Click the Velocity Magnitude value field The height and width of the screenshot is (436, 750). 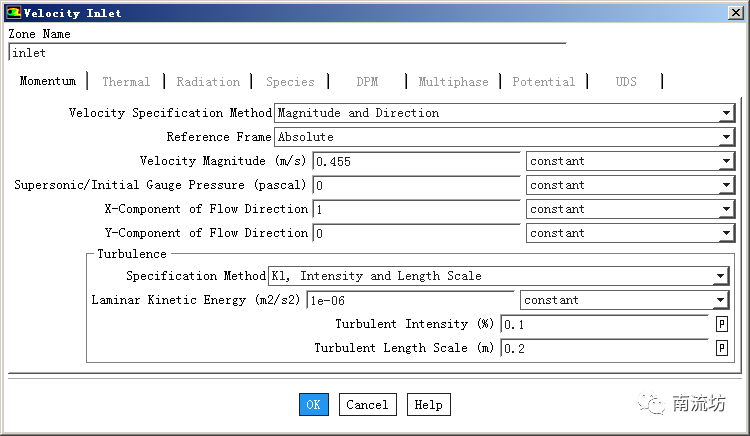[x=415, y=161]
